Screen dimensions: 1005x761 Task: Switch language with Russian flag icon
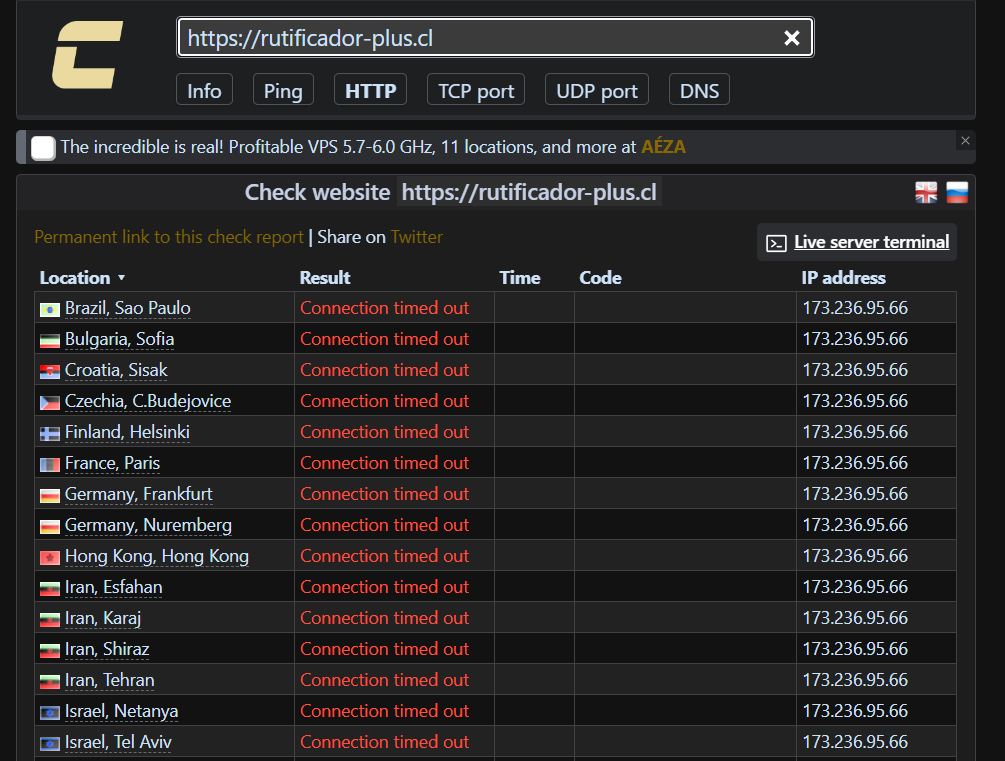pyautogui.click(x=957, y=192)
